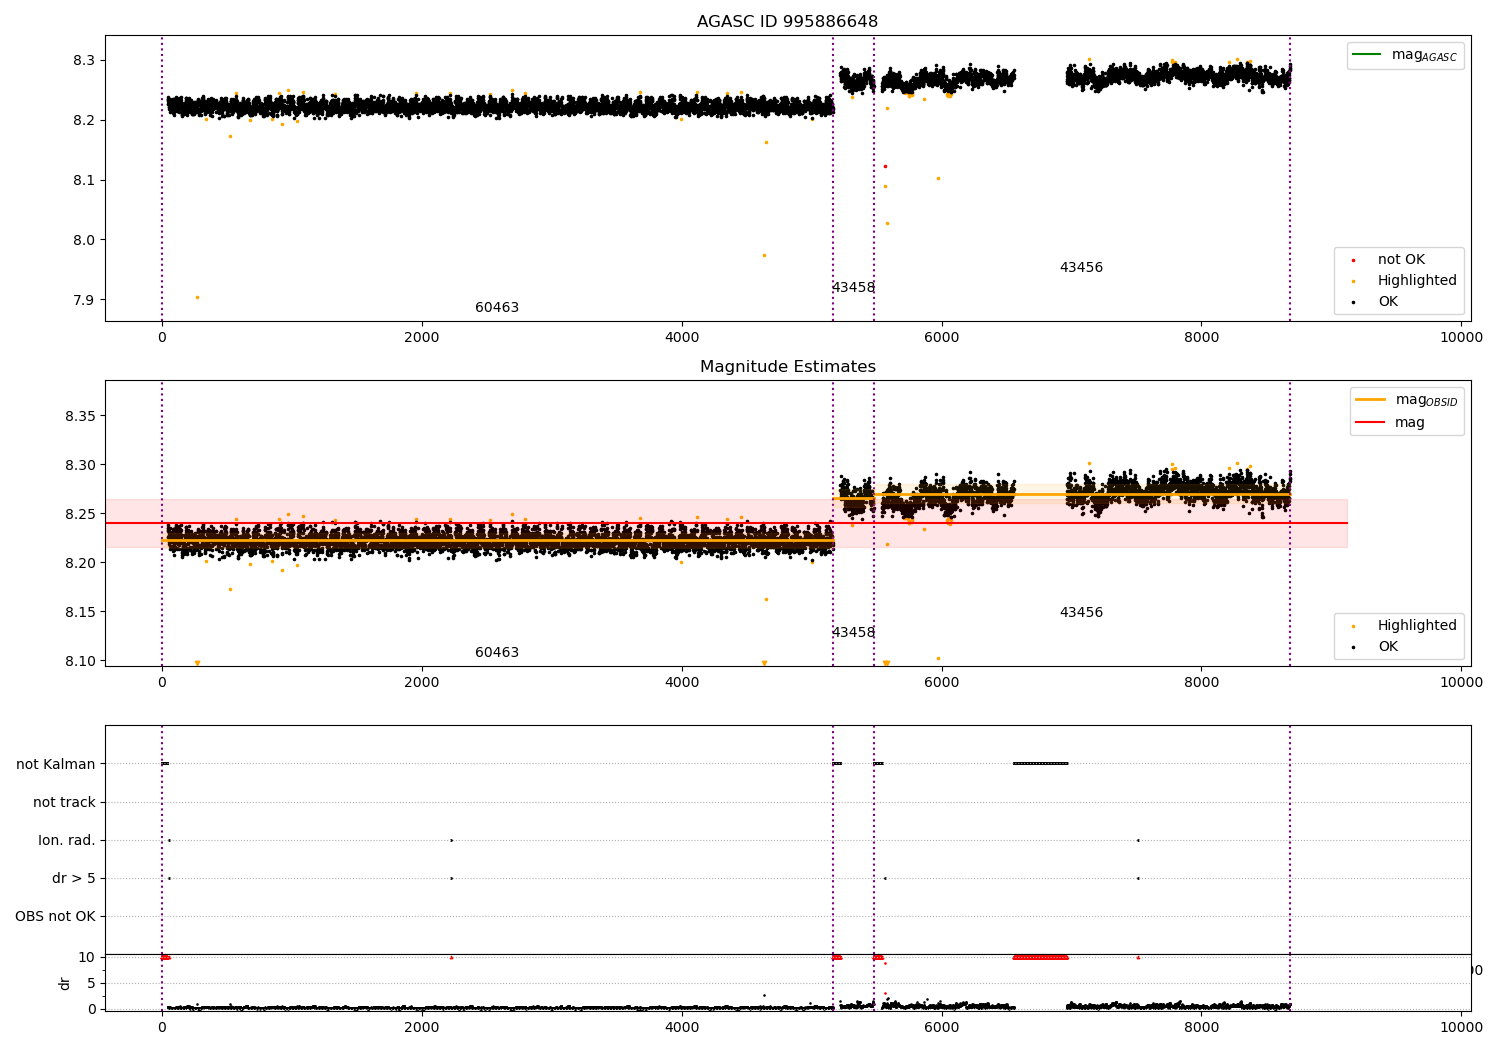Click the 'not track' axis label

pyautogui.click(x=64, y=802)
